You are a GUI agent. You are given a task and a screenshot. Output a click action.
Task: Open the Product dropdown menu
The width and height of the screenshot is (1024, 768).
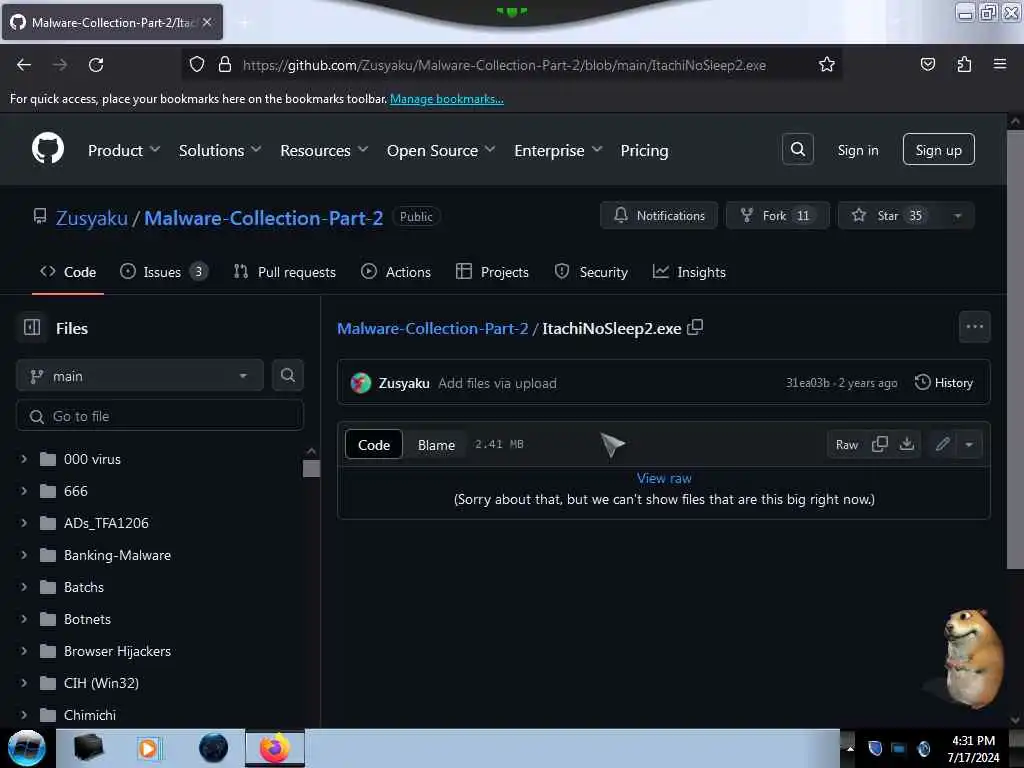click(x=123, y=150)
